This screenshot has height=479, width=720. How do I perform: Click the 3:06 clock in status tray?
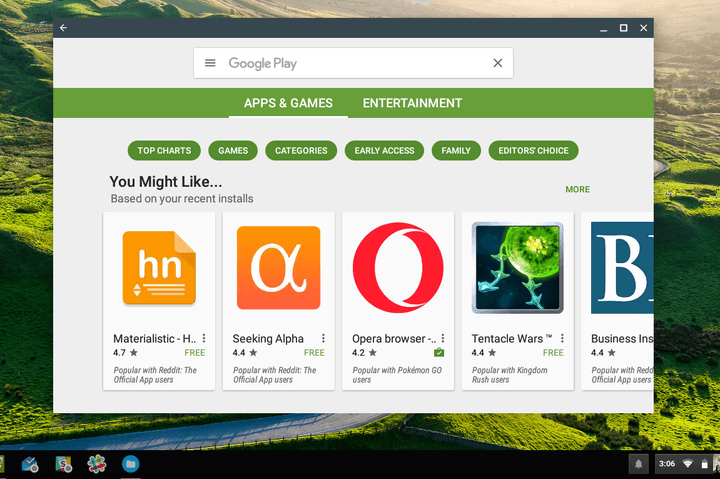pos(667,464)
